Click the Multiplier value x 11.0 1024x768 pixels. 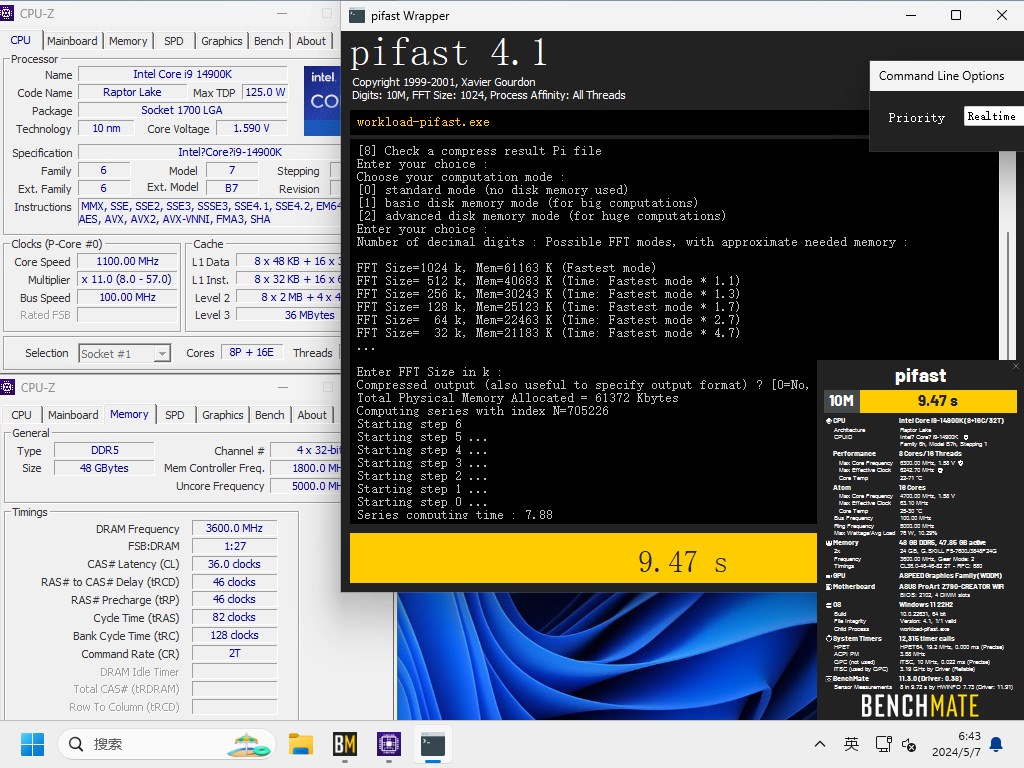tap(127, 279)
